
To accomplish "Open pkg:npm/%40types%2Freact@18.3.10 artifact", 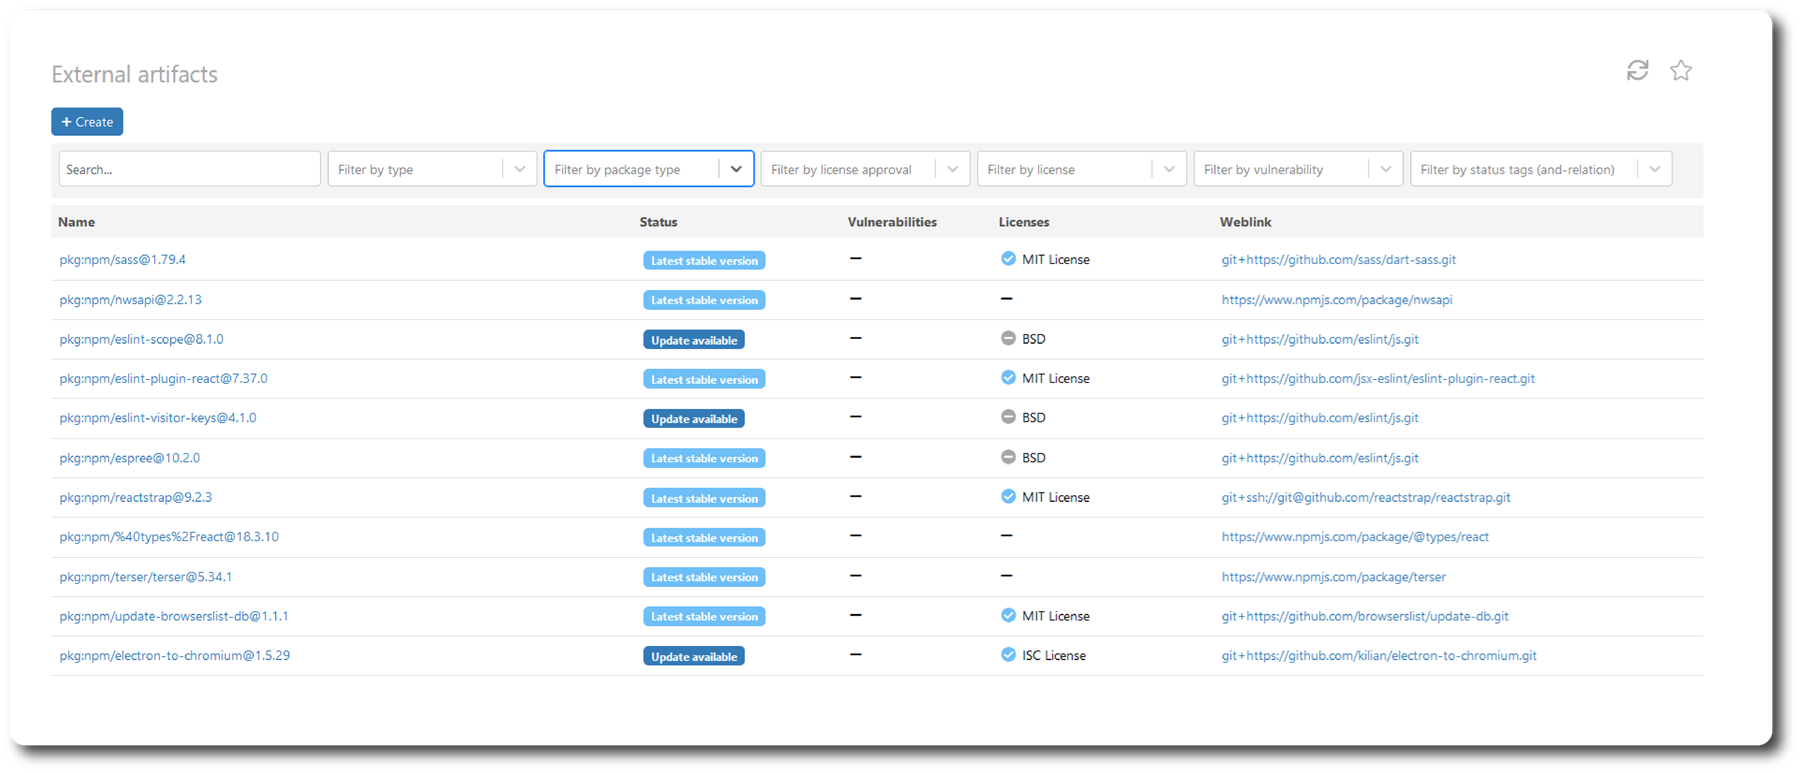I will tap(169, 537).
